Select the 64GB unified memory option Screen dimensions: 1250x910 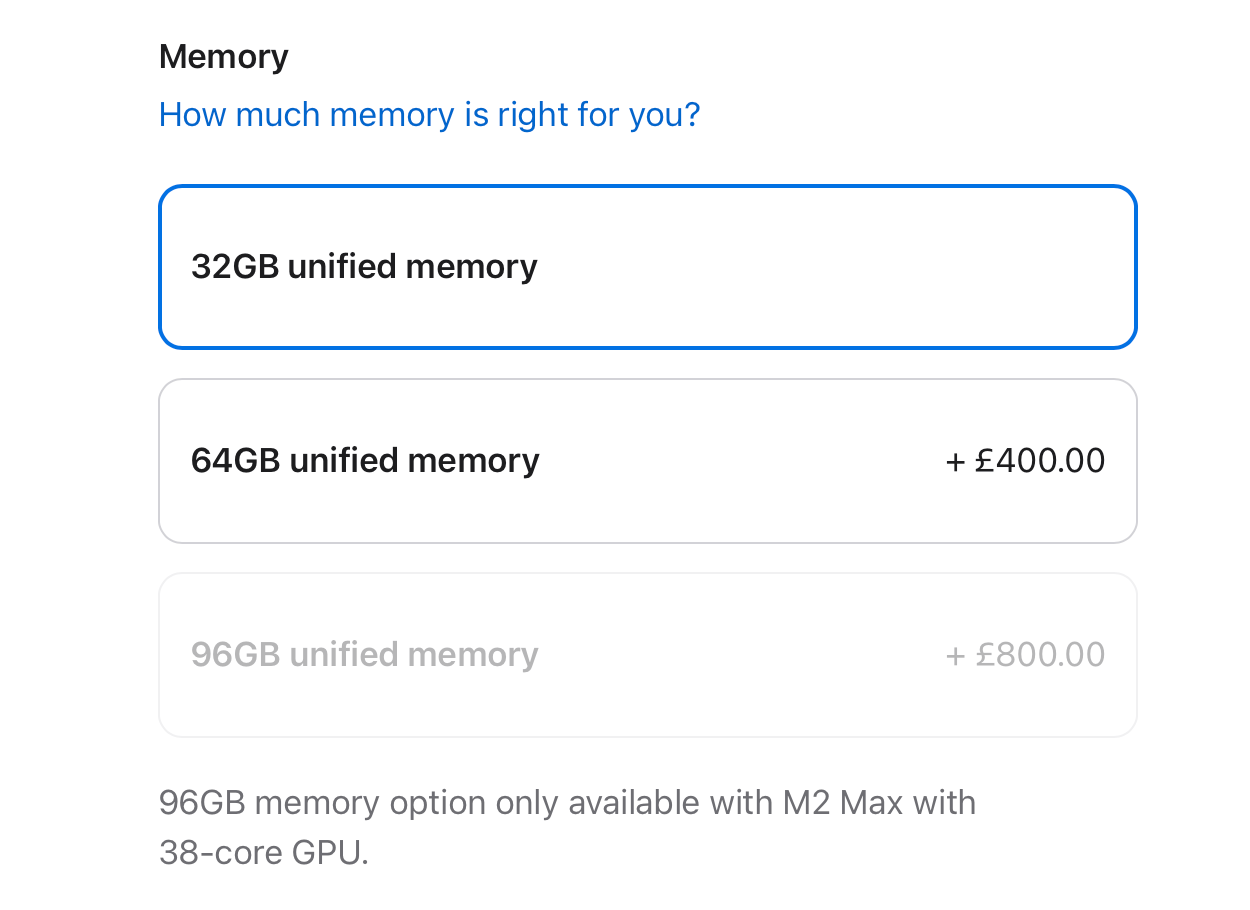pos(648,460)
